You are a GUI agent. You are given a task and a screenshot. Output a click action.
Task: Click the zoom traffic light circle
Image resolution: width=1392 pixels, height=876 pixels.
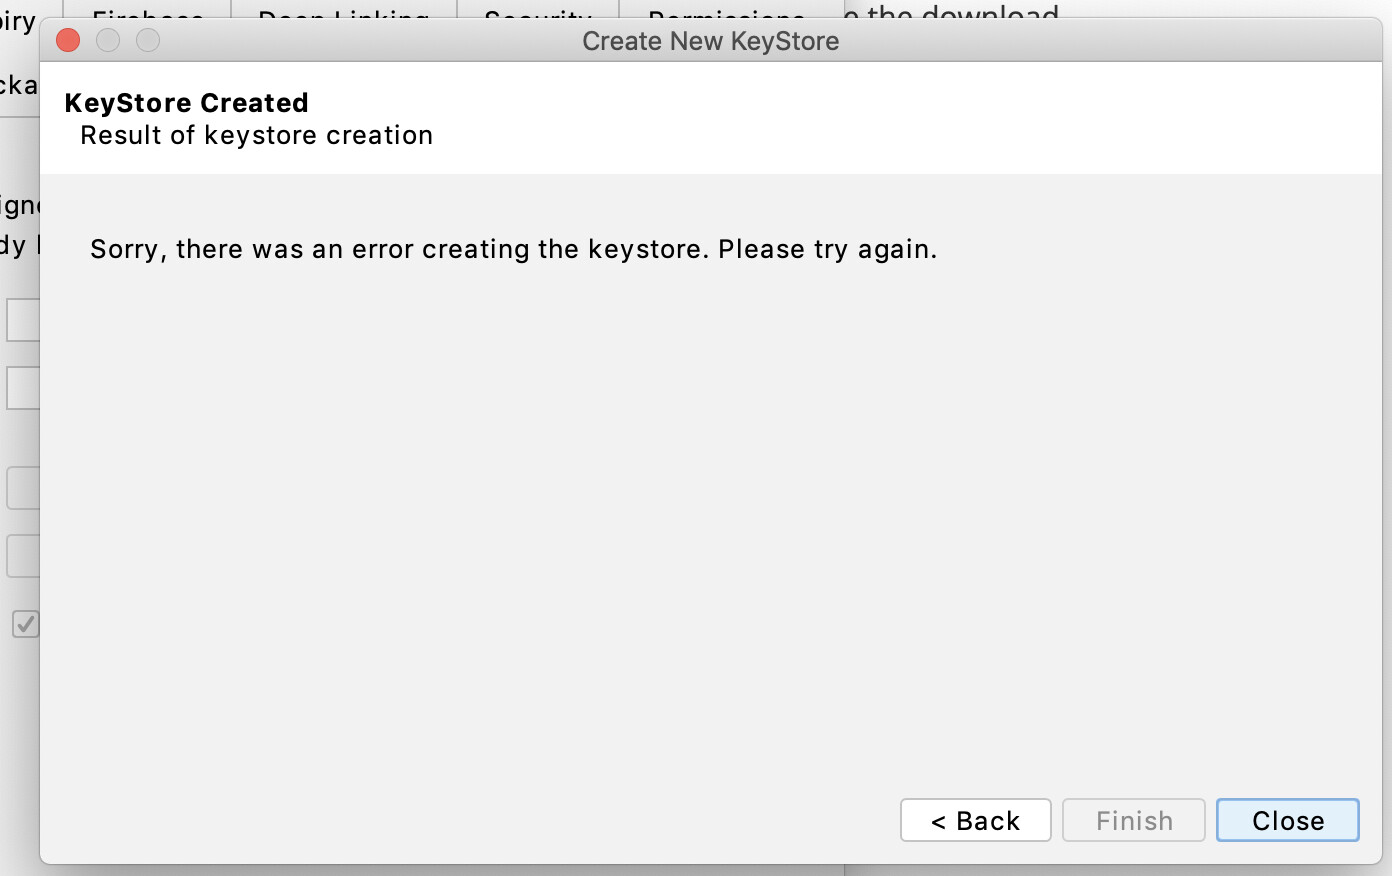pyautogui.click(x=147, y=40)
